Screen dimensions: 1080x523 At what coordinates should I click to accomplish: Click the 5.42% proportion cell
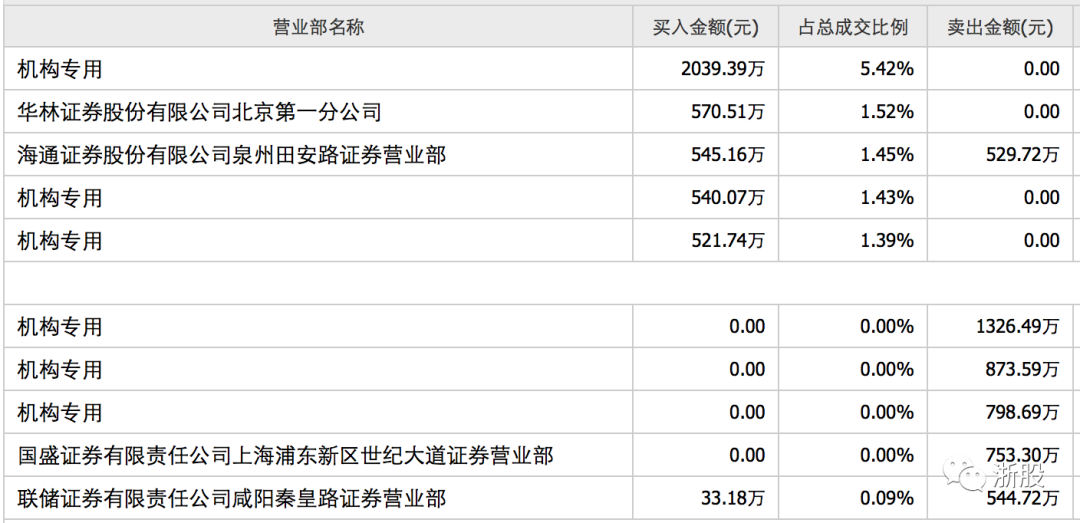click(x=888, y=69)
